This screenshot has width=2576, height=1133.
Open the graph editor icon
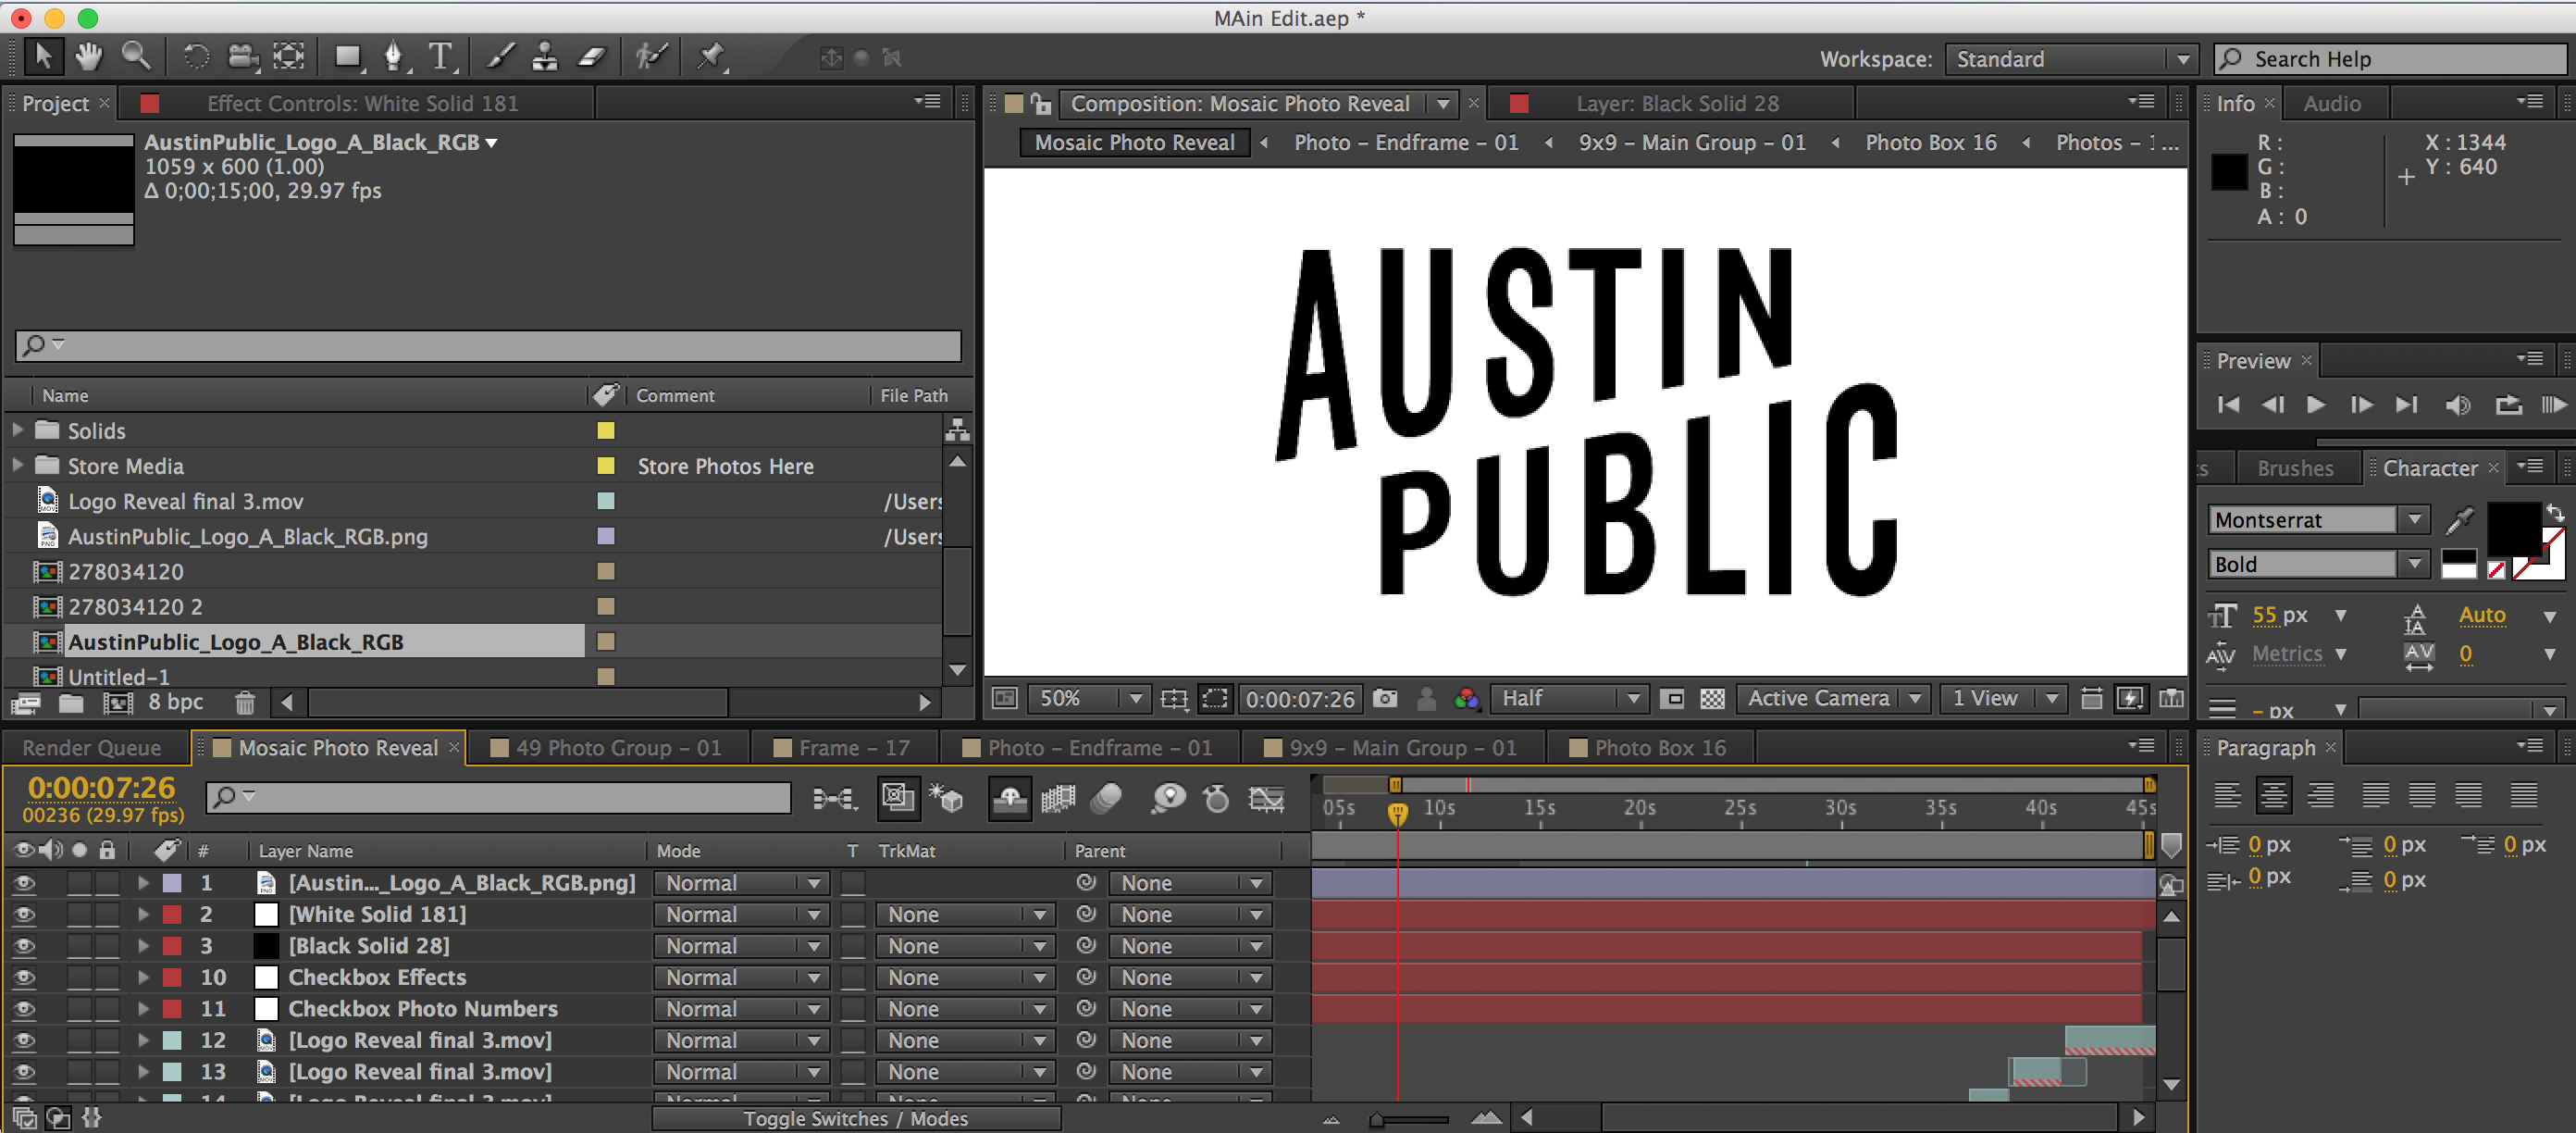point(1266,798)
